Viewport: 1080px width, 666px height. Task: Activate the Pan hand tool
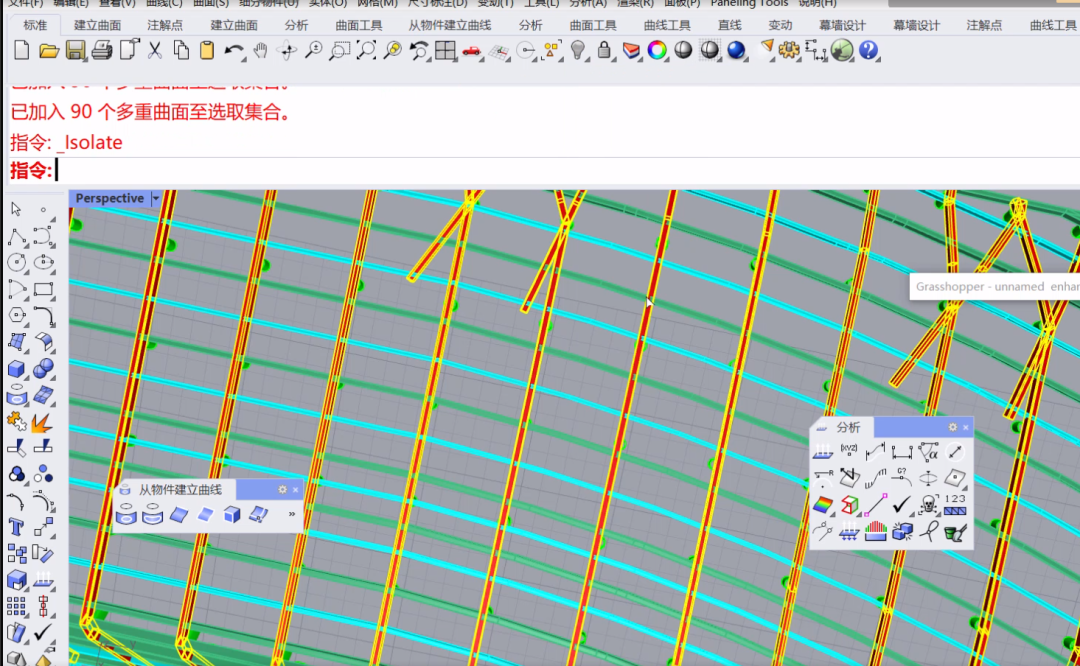pyautogui.click(x=260, y=50)
